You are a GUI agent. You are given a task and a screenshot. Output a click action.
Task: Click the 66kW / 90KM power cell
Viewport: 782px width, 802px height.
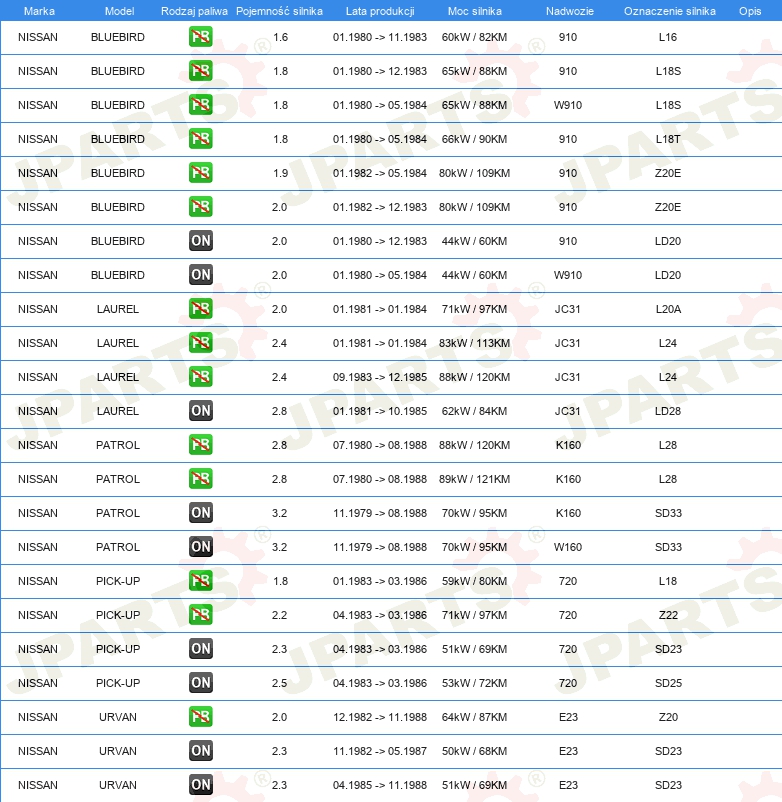tap(474, 139)
